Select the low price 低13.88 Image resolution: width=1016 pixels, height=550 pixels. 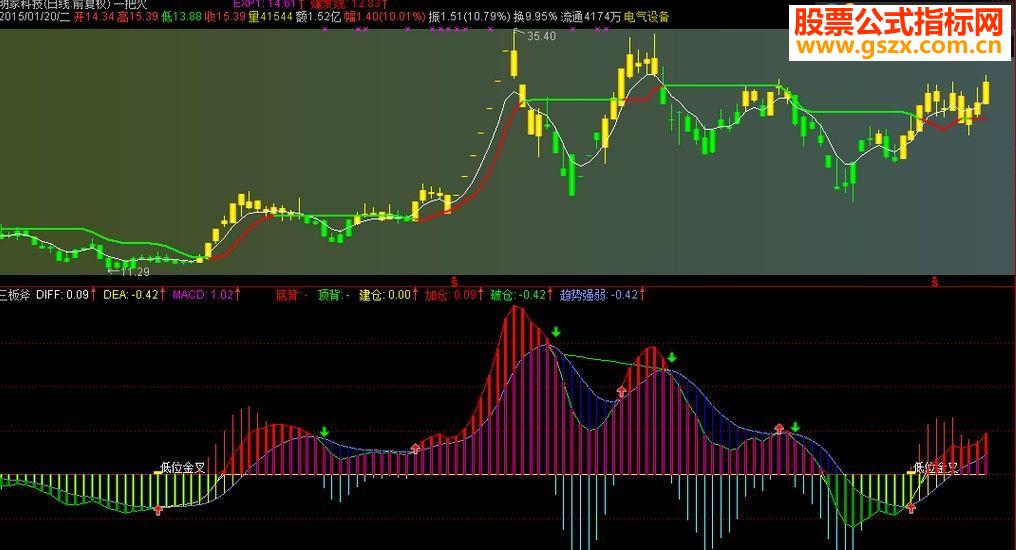(x=181, y=17)
